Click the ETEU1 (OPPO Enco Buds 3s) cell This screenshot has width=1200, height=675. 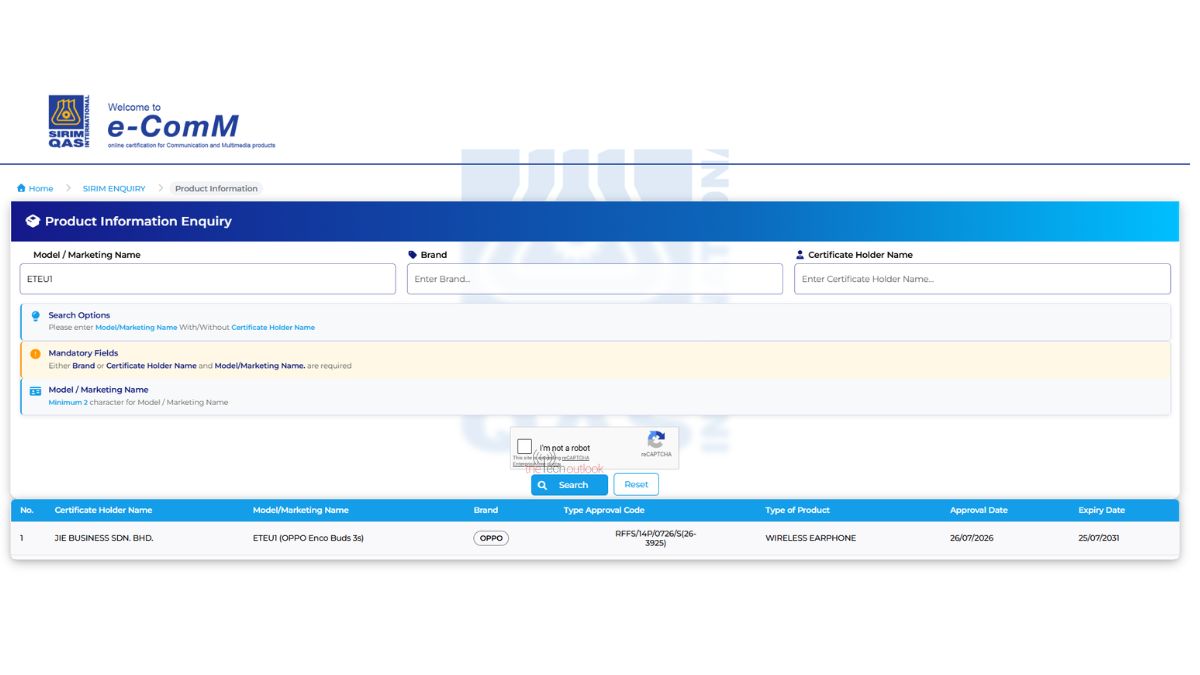point(308,538)
